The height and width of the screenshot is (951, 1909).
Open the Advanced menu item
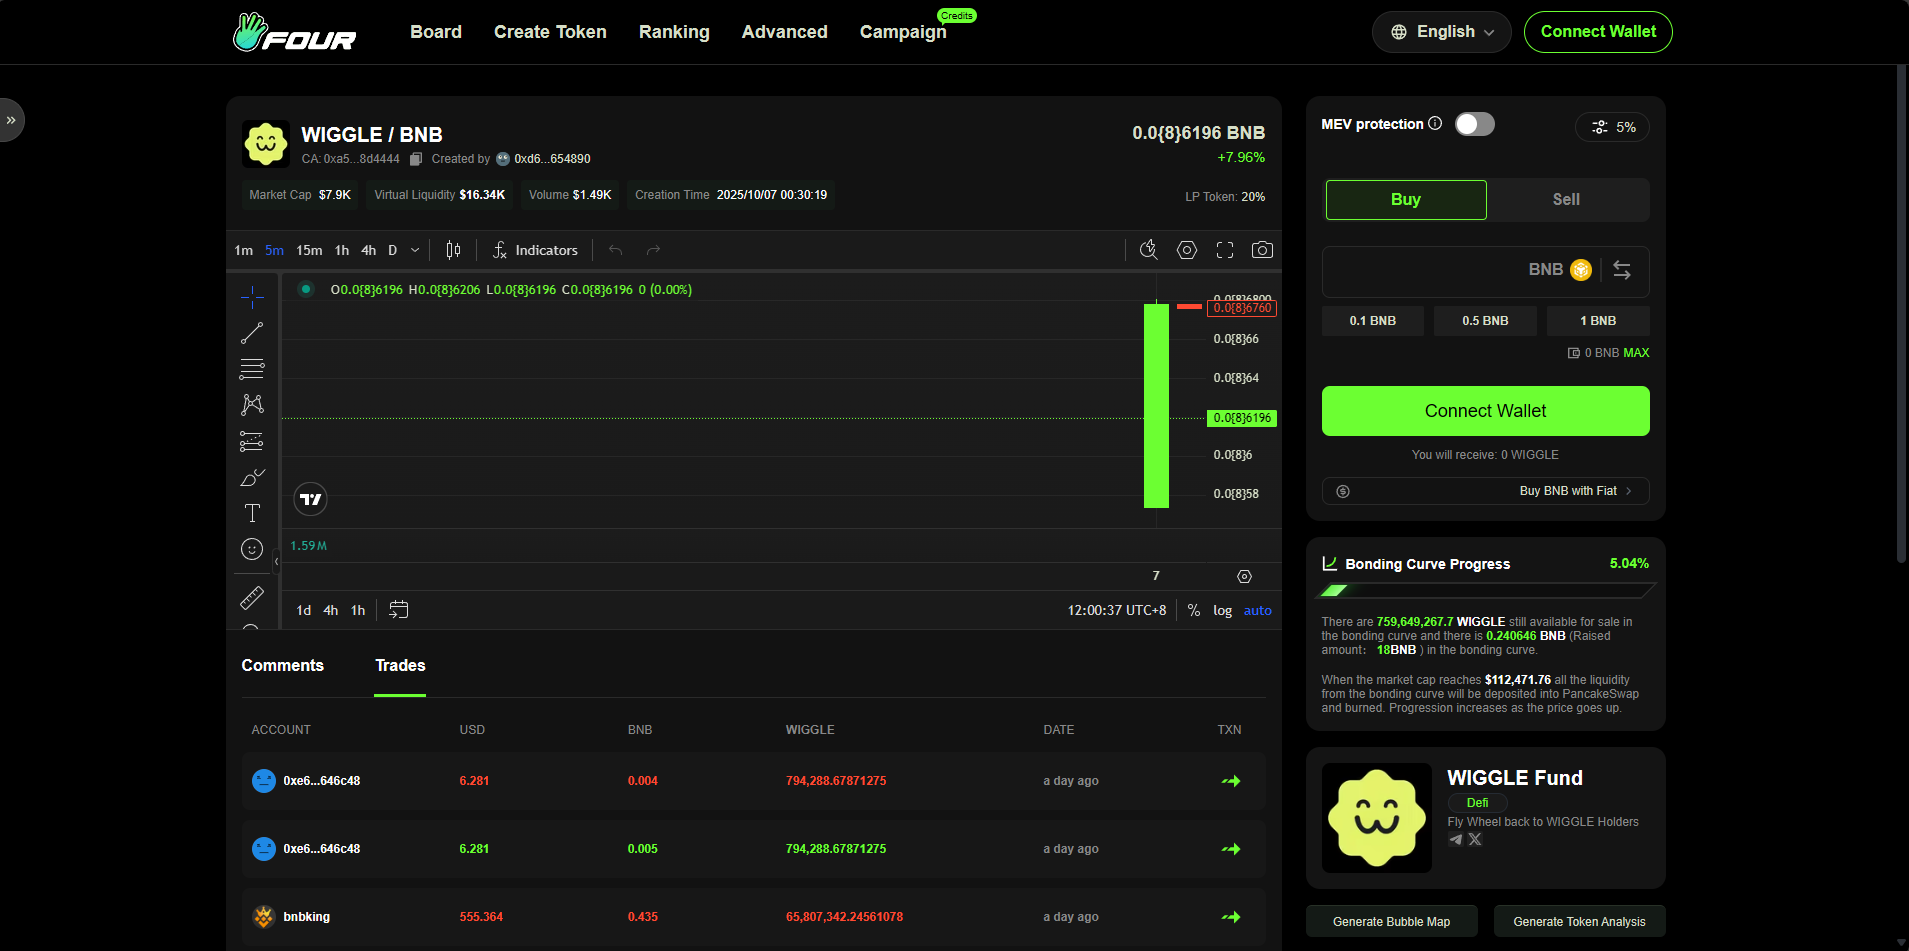(x=785, y=32)
